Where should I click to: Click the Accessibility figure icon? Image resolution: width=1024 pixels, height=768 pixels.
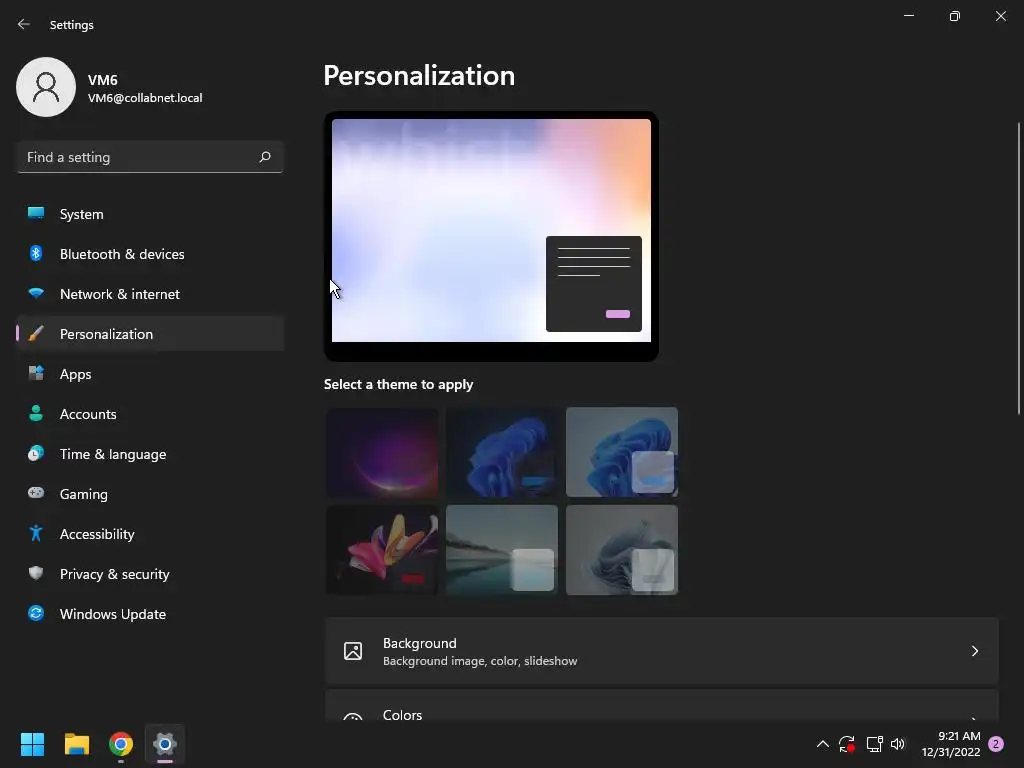(x=36, y=534)
